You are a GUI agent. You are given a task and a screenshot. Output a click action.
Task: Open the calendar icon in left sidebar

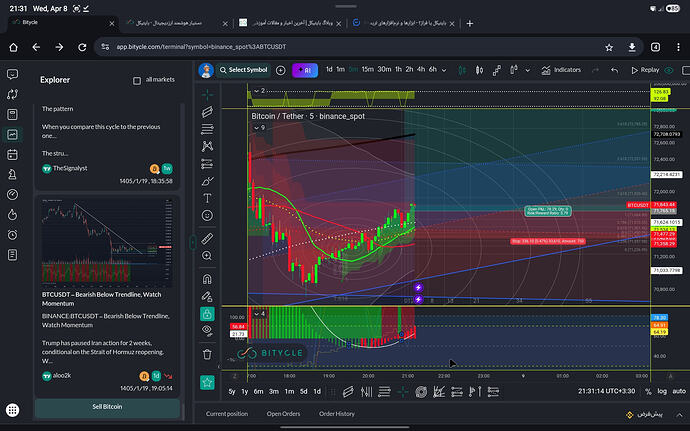pyautogui.click(x=12, y=155)
